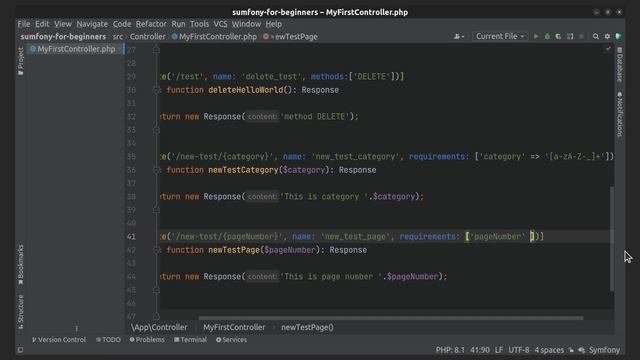This screenshot has width=640, height=360.
Task: Click the profiler run icon beside coverage
Action: 570,36
